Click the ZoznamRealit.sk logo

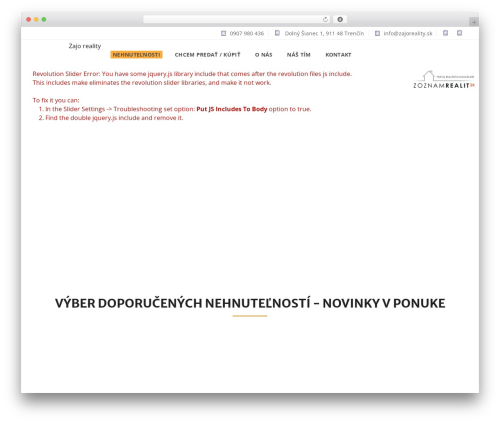[444, 80]
